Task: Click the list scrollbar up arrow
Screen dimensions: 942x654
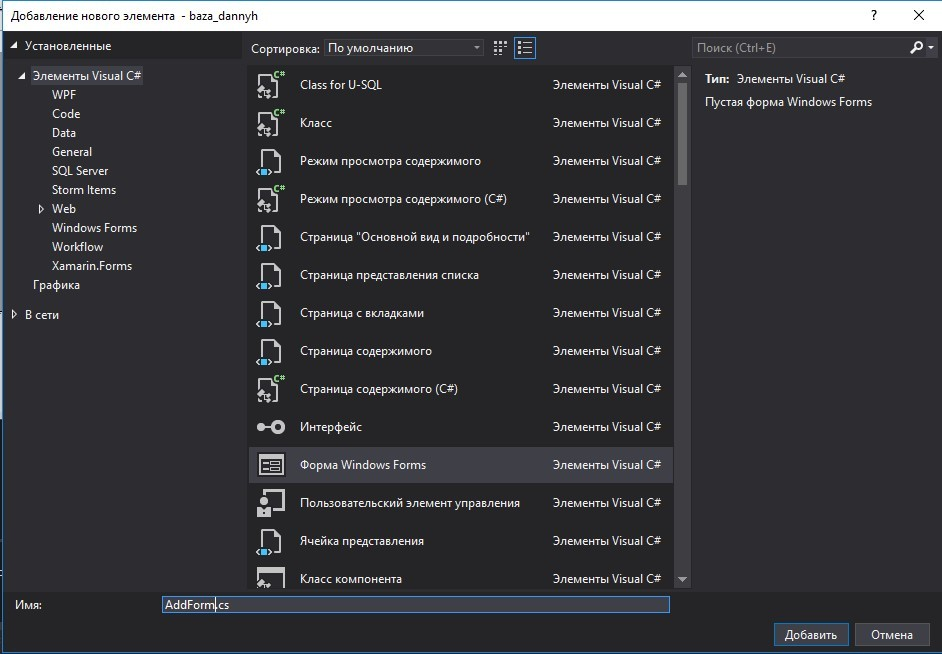Action: click(x=682, y=75)
